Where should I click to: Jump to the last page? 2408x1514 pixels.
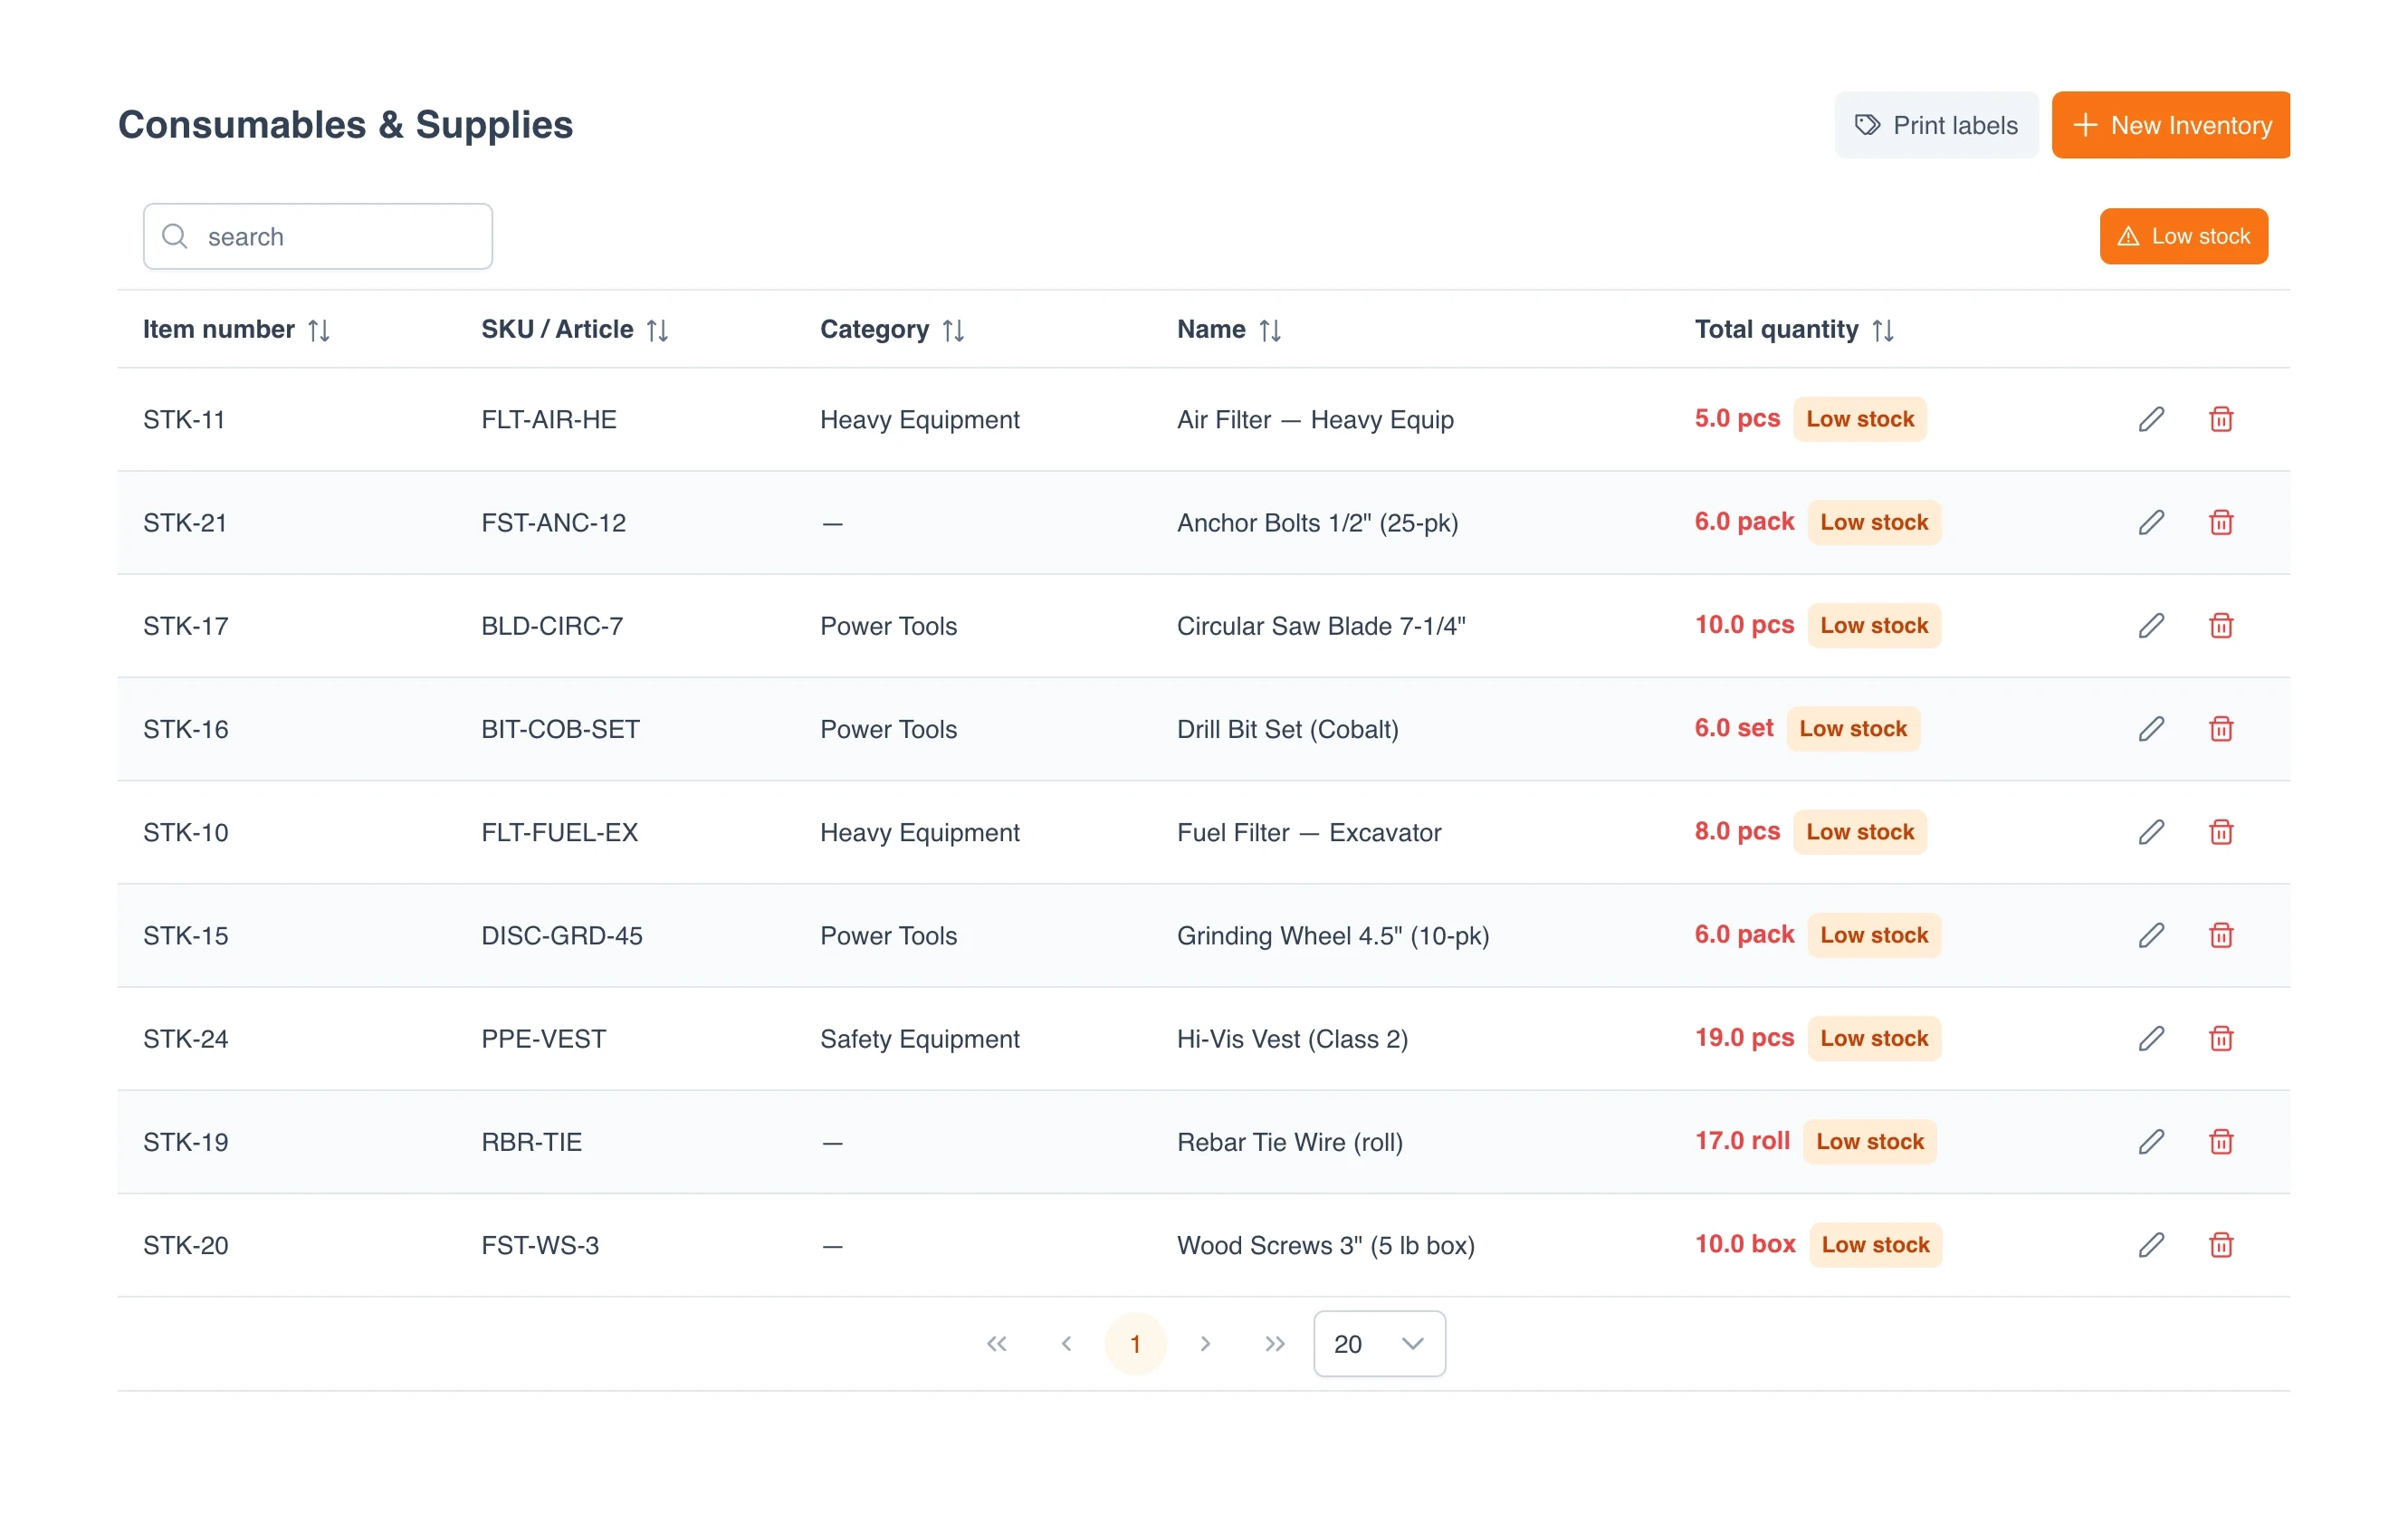point(1274,1343)
